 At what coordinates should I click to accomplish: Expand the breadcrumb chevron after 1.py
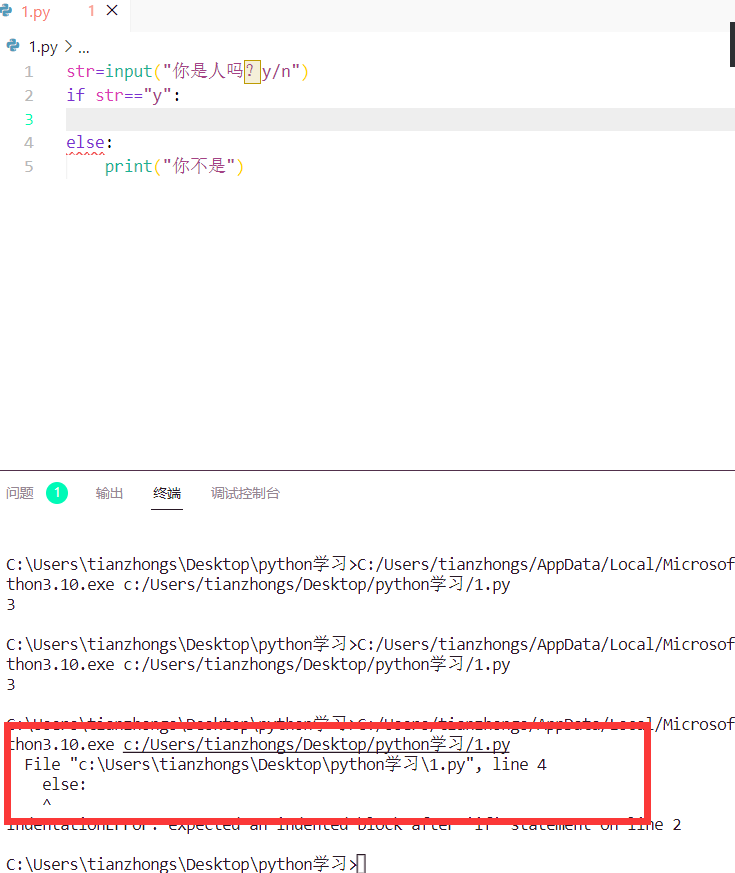(x=68, y=47)
